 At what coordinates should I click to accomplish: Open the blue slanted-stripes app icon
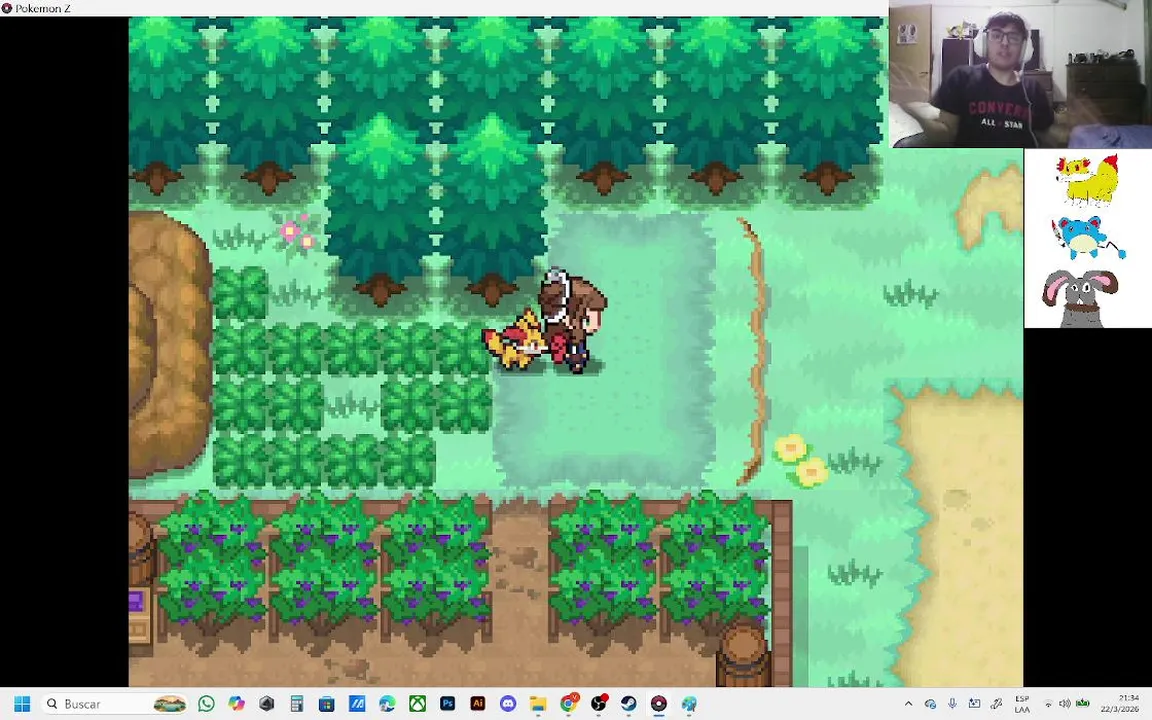(x=357, y=704)
